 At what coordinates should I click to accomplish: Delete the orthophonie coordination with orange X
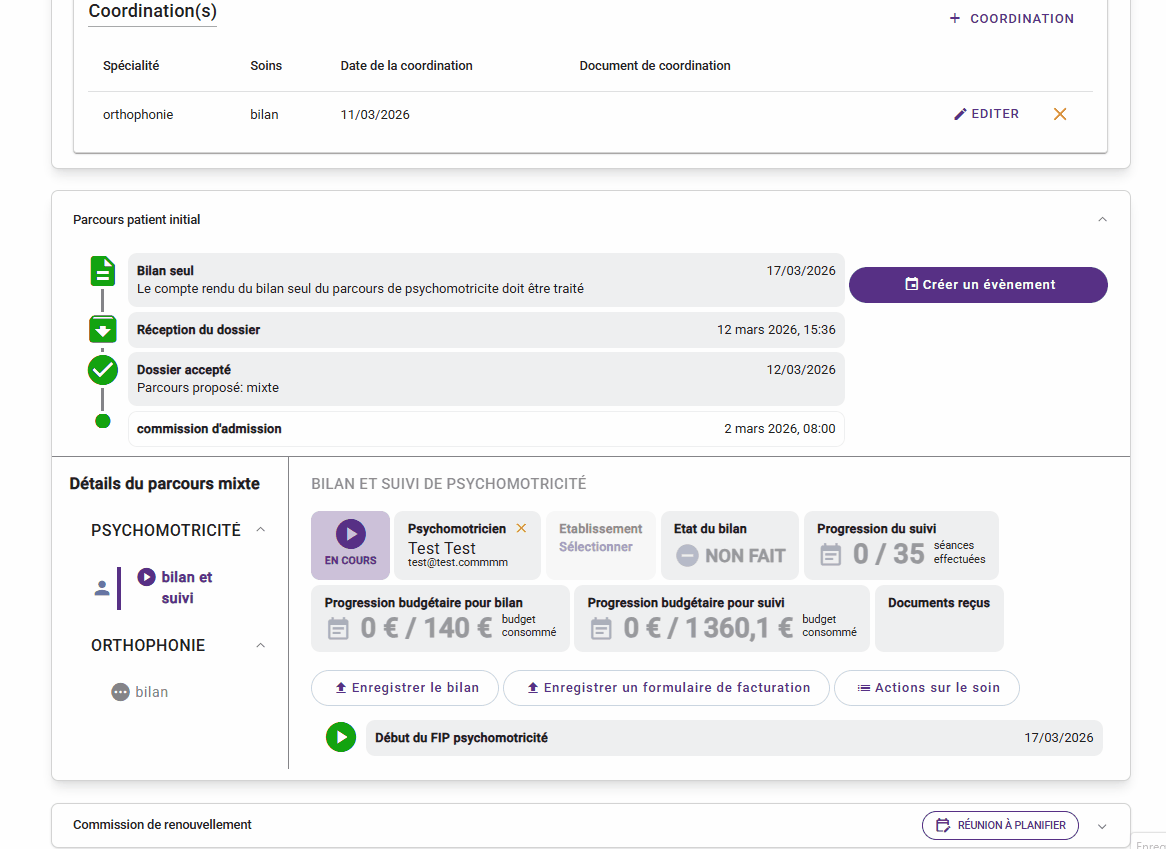pyautogui.click(x=1060, y=114)
